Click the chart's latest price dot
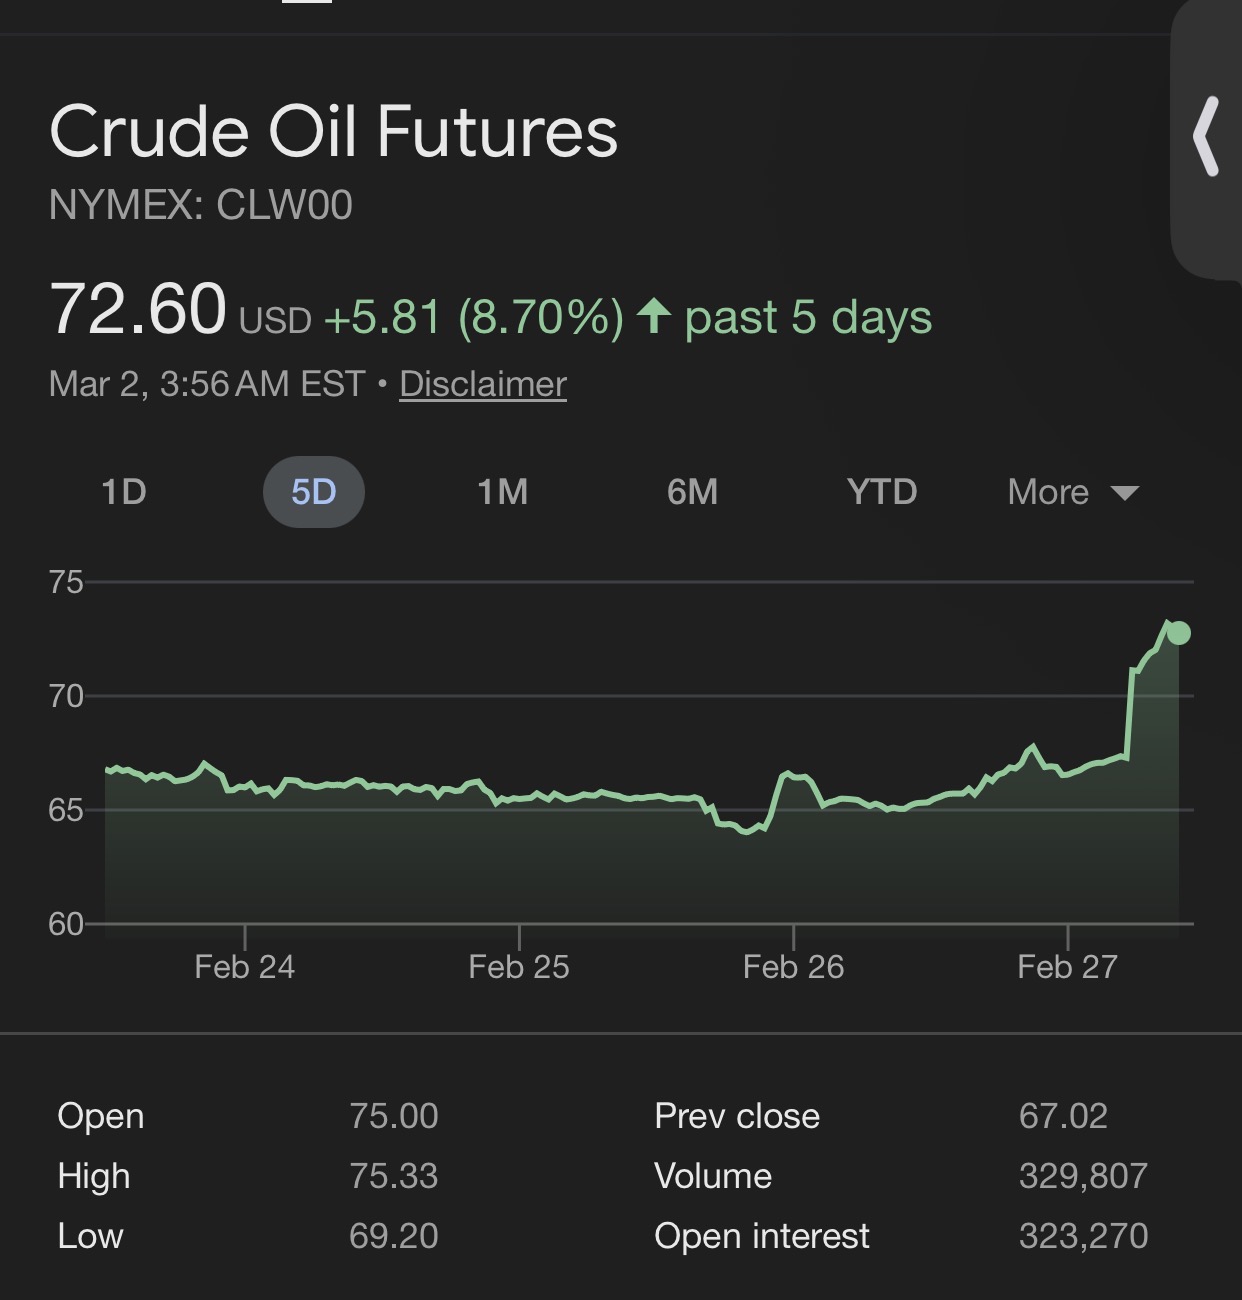 click(x=1179, y=633)
